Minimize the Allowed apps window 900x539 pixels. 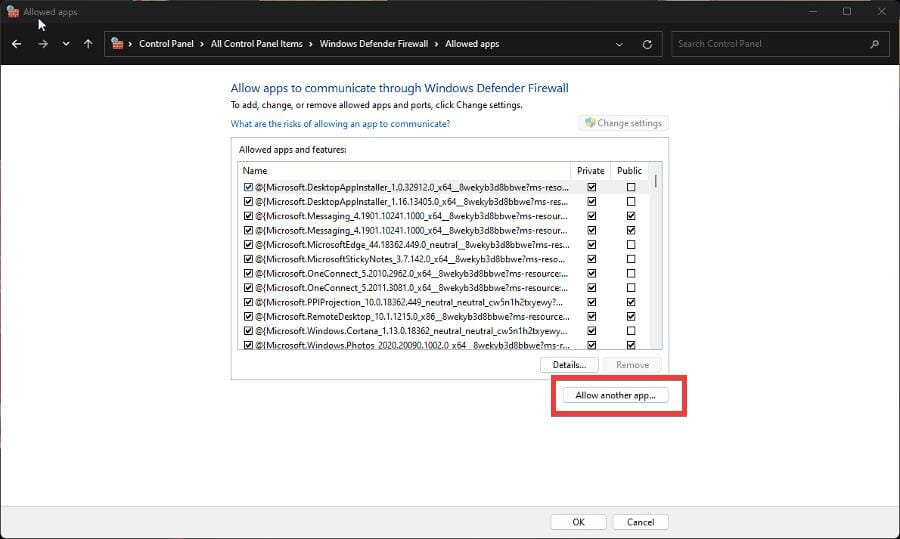[813, 11]
